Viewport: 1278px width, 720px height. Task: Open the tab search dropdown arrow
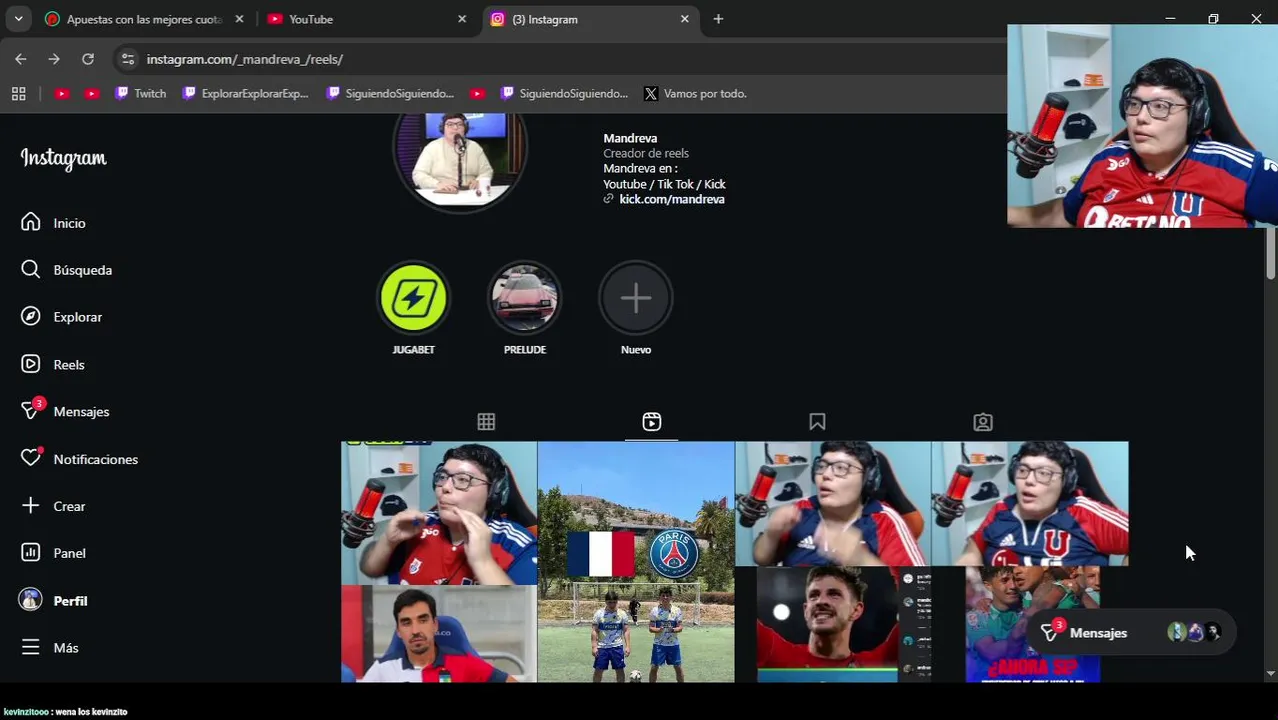18,19
